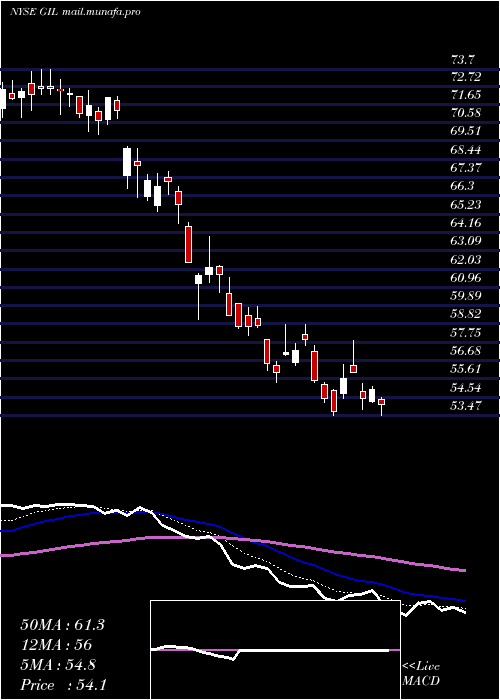Click the 68.44 price axis label

pyautogui.click(x=466, y=150)
